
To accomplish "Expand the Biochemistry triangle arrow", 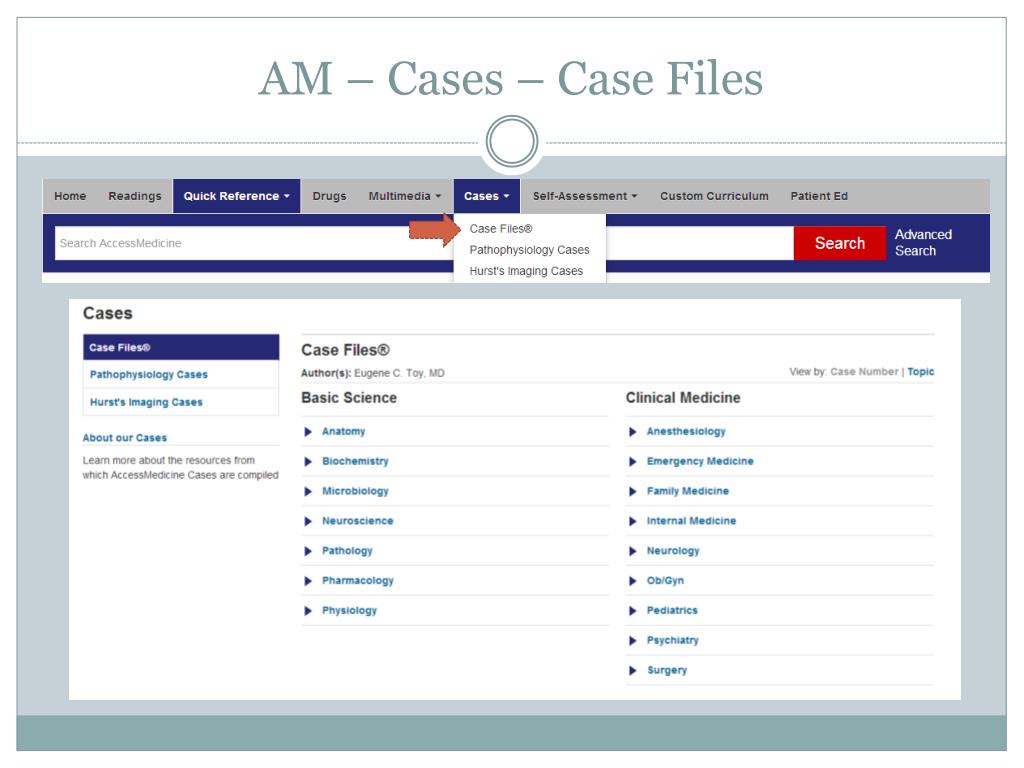I will [308, 462].
